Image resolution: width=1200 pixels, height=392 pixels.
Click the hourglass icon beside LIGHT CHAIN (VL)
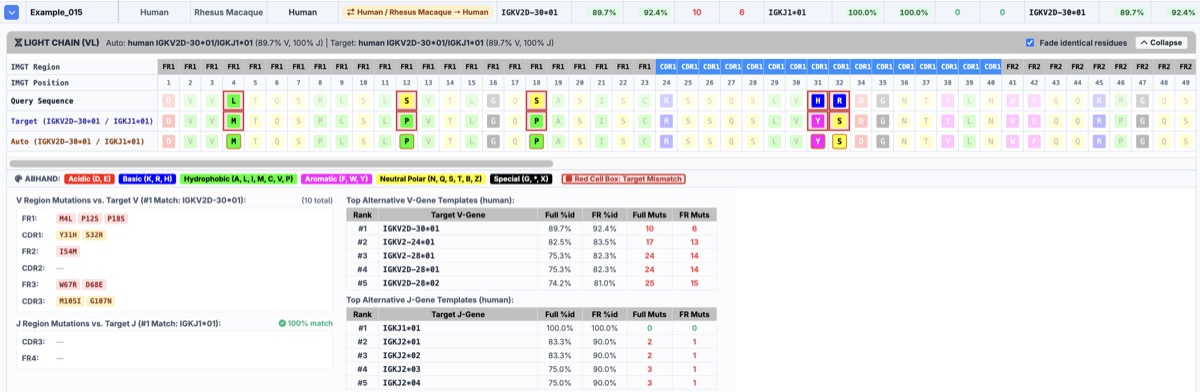point(18,43)
